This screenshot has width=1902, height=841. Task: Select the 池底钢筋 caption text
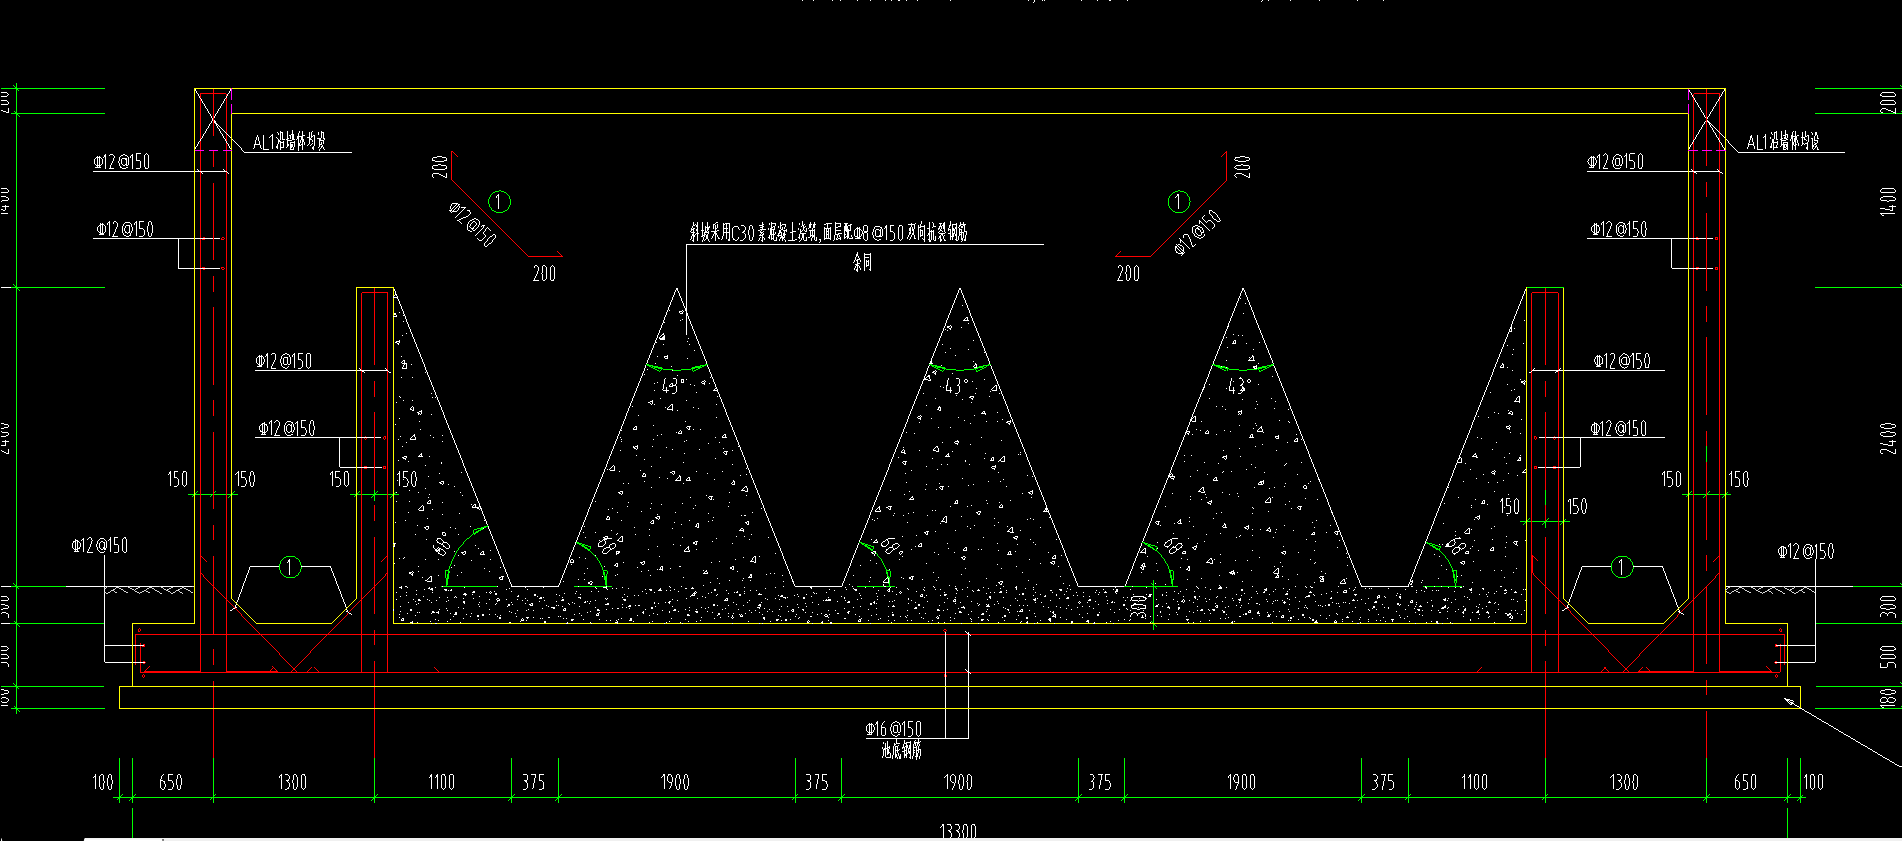pyautogui.click(x=901, y=750)
